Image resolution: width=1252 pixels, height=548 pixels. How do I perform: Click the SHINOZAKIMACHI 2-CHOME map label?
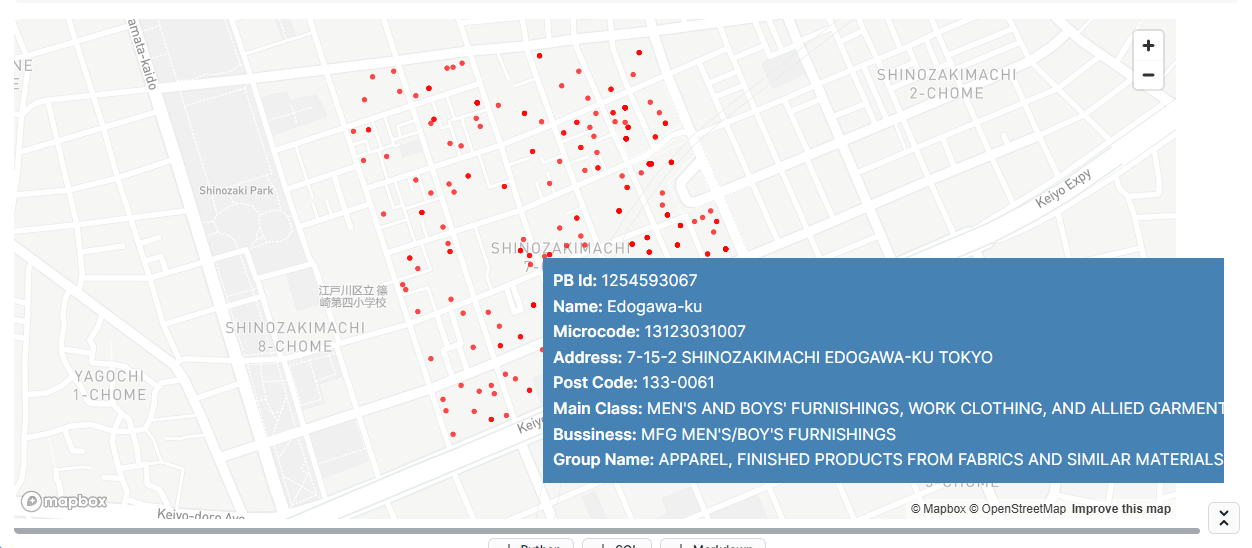946,84
